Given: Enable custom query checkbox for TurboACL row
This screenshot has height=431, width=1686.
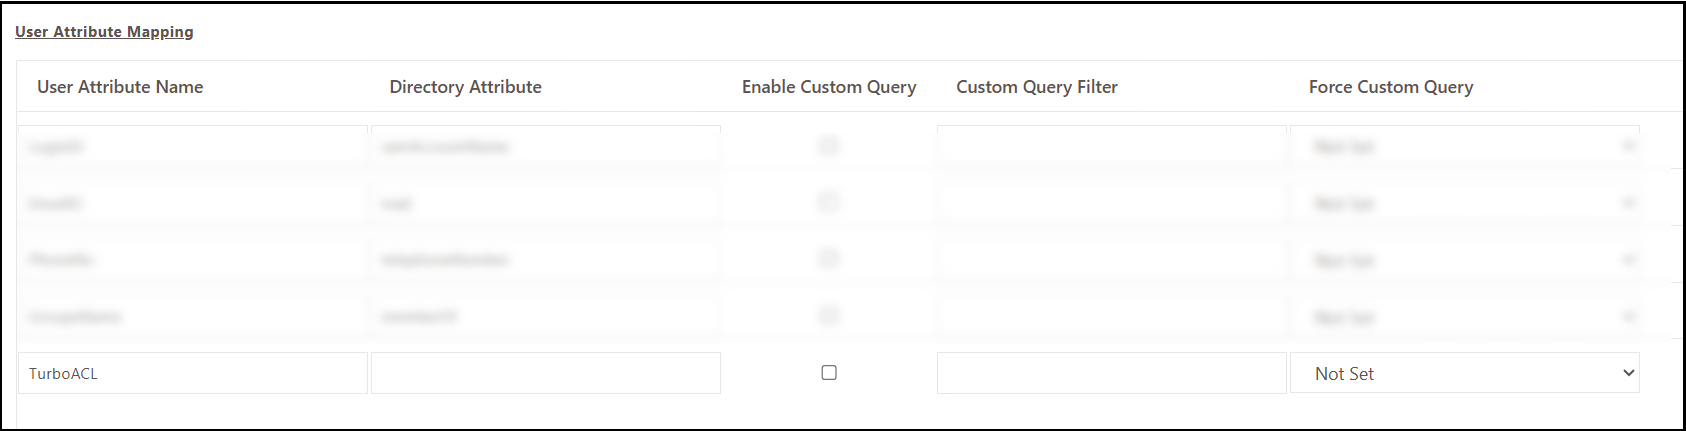Looking at the screenshot, I should point(829,373).
